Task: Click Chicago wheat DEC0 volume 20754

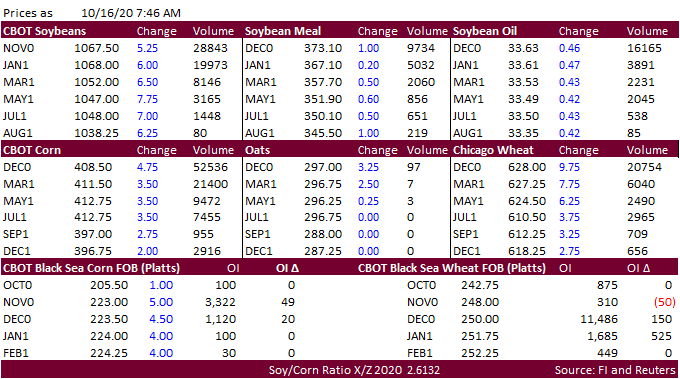Action: [x=644, y=167]
